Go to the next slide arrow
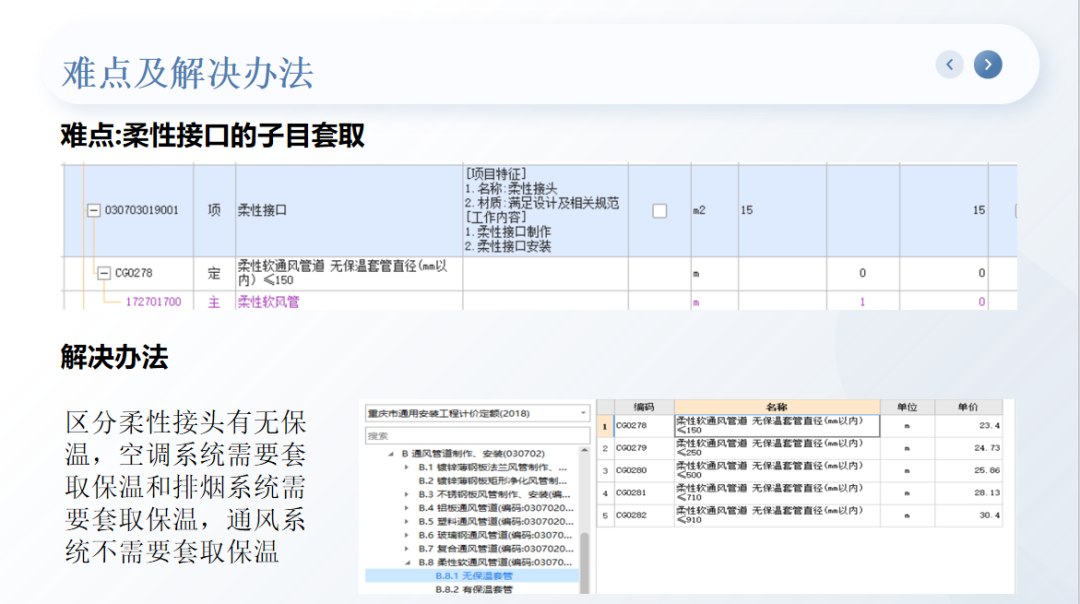The image size is (1080, 604). [987, 65]
